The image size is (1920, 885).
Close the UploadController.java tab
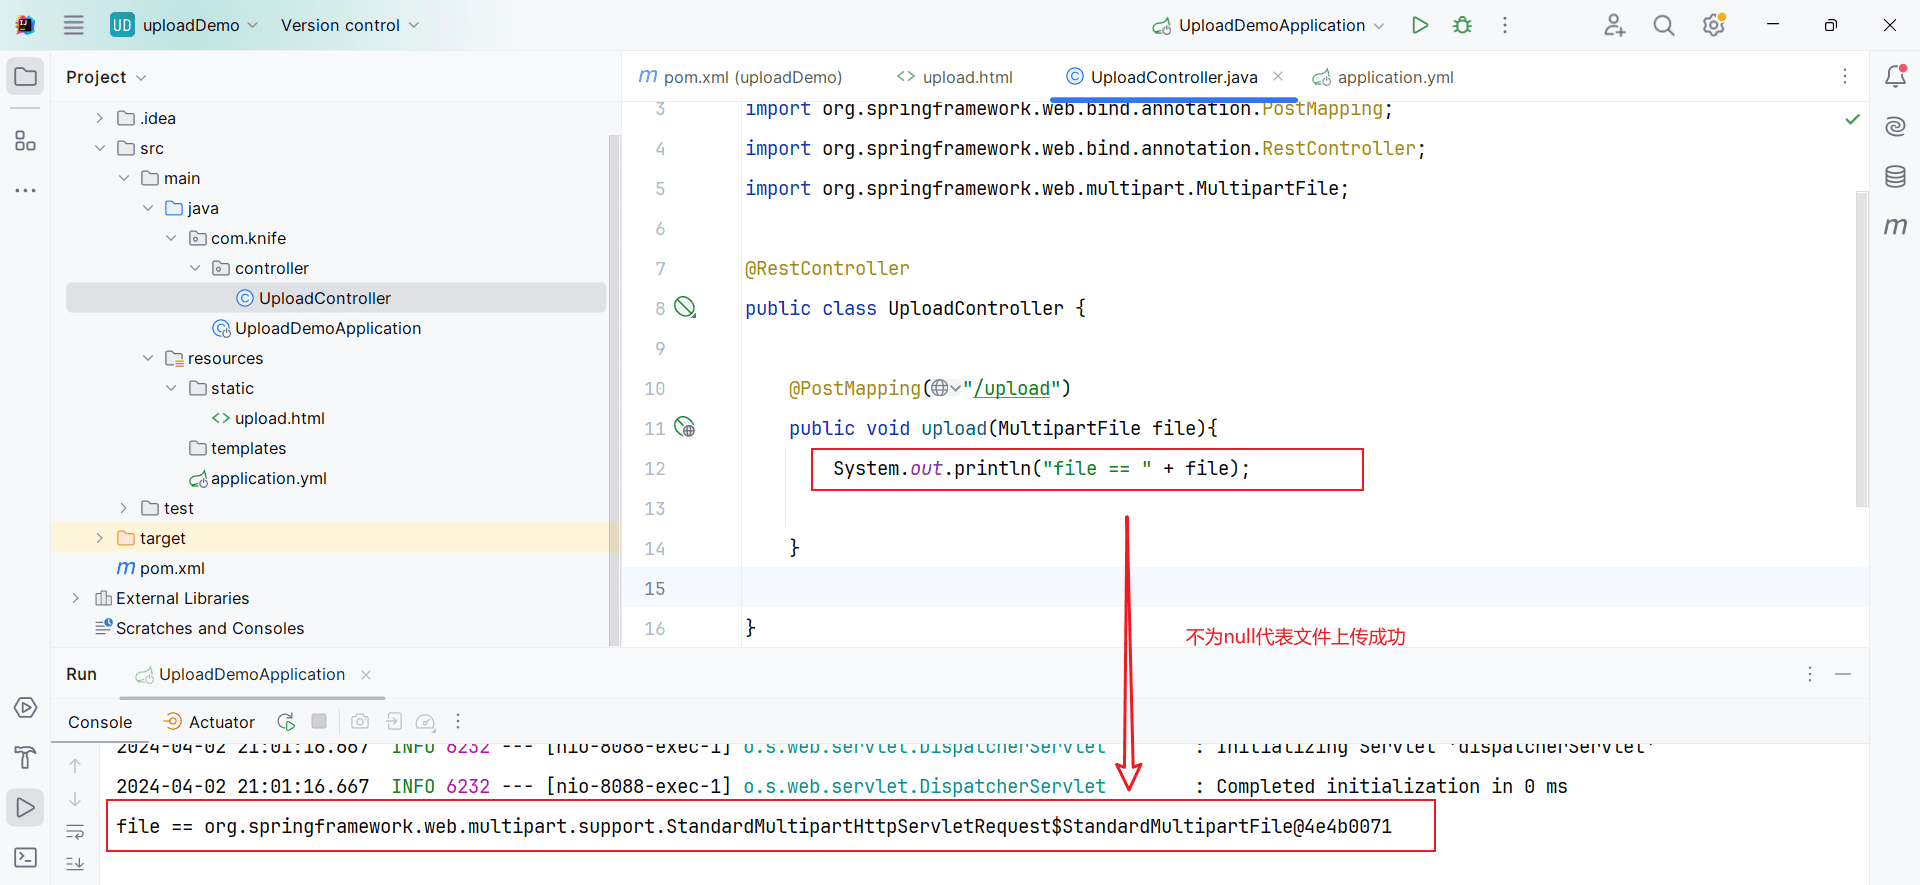tap(1278, 76)
